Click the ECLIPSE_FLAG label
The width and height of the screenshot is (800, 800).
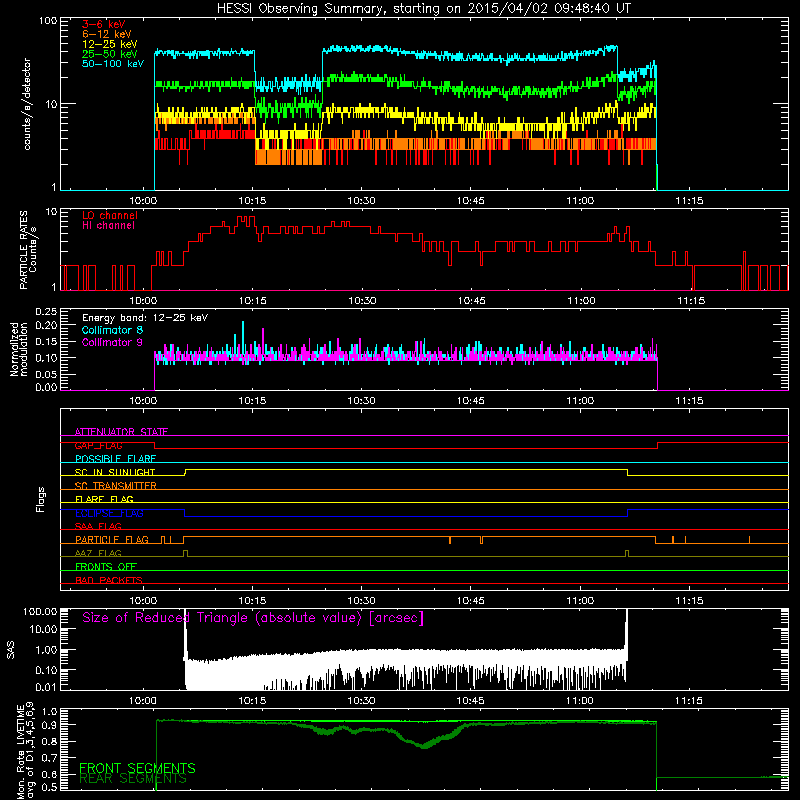click(109, 513)
